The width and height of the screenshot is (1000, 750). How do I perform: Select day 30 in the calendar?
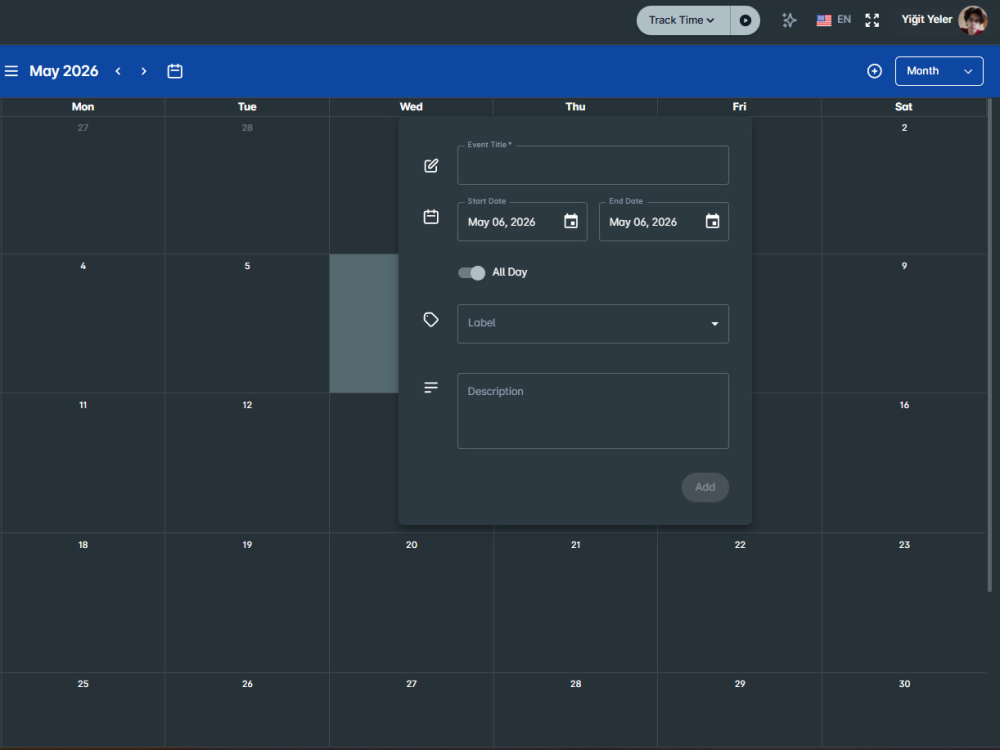pos(904,684)
